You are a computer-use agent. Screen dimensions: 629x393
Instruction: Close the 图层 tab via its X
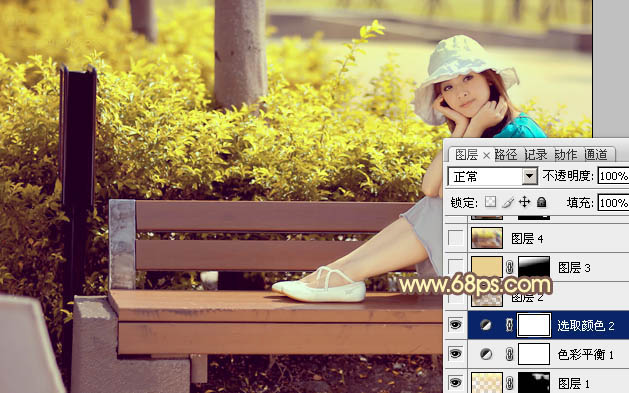tap(486, 155)
